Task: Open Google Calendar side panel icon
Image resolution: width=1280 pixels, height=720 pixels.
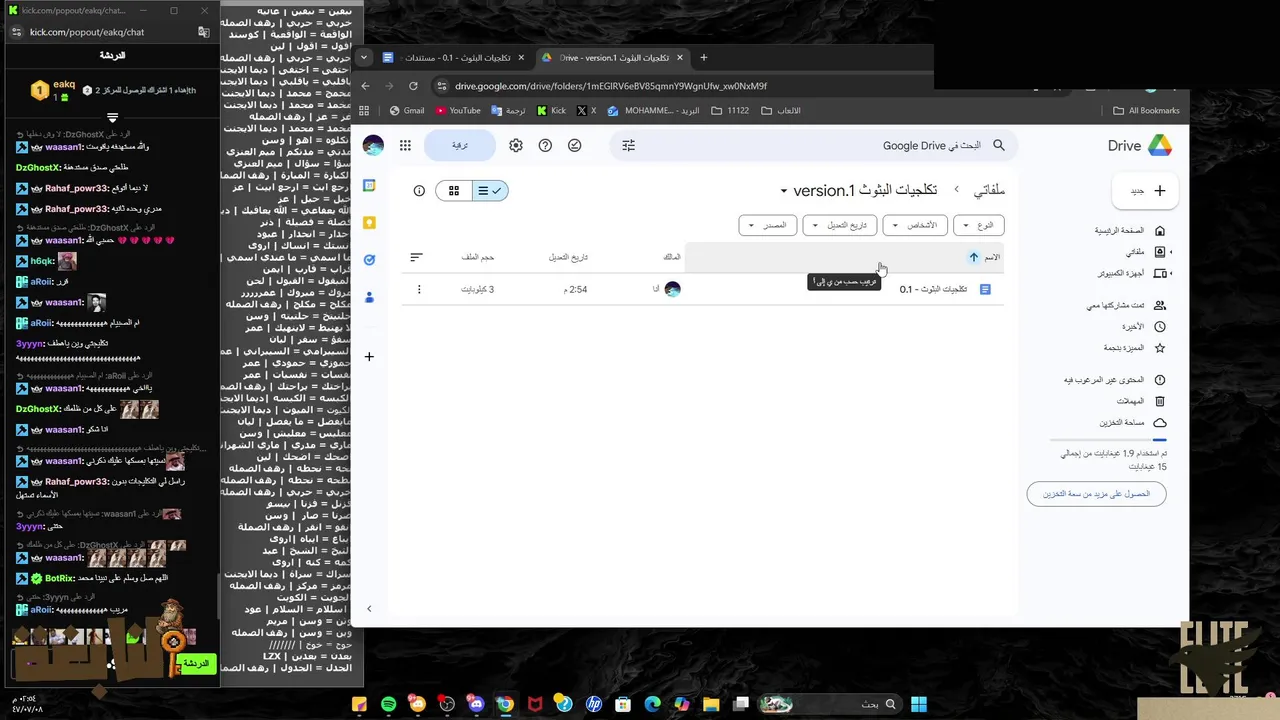Action: pyautogui.click(x=369, y=185)
